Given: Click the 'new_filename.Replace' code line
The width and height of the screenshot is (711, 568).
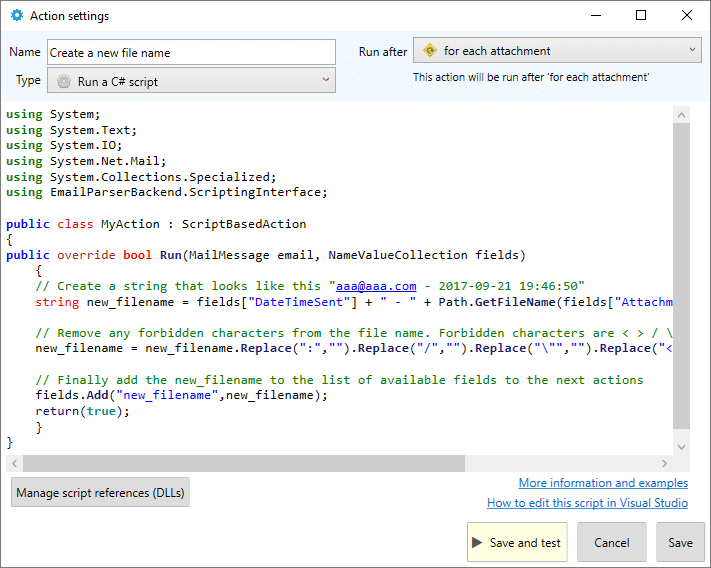Looking at the screenshot, I should [x=354, y=349].
